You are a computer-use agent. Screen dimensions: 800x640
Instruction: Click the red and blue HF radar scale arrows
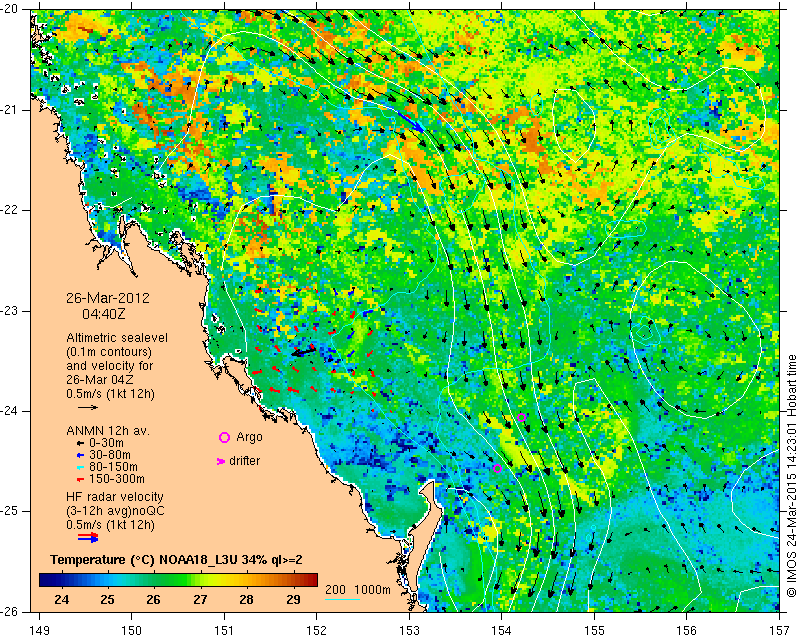tap(88, 537)
